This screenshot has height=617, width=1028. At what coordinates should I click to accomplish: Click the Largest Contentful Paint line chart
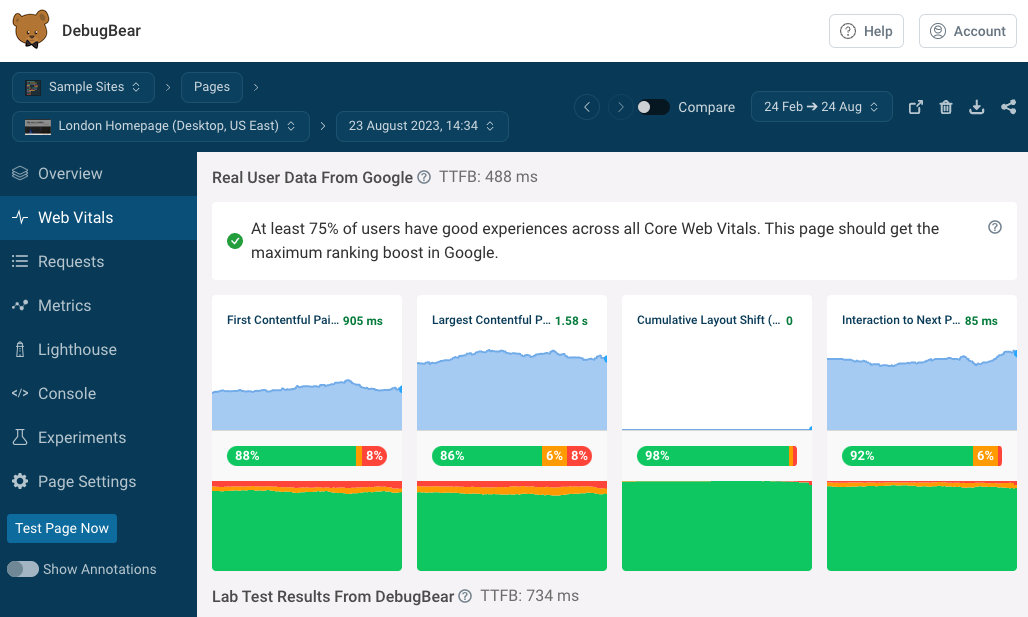(x=511, y=390)
